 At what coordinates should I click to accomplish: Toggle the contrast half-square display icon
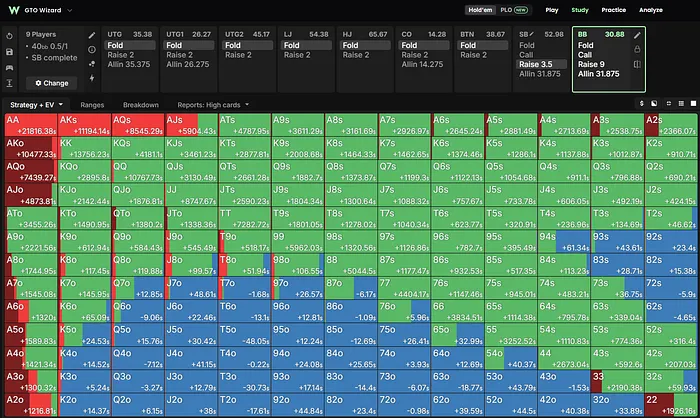click(654, 104)
